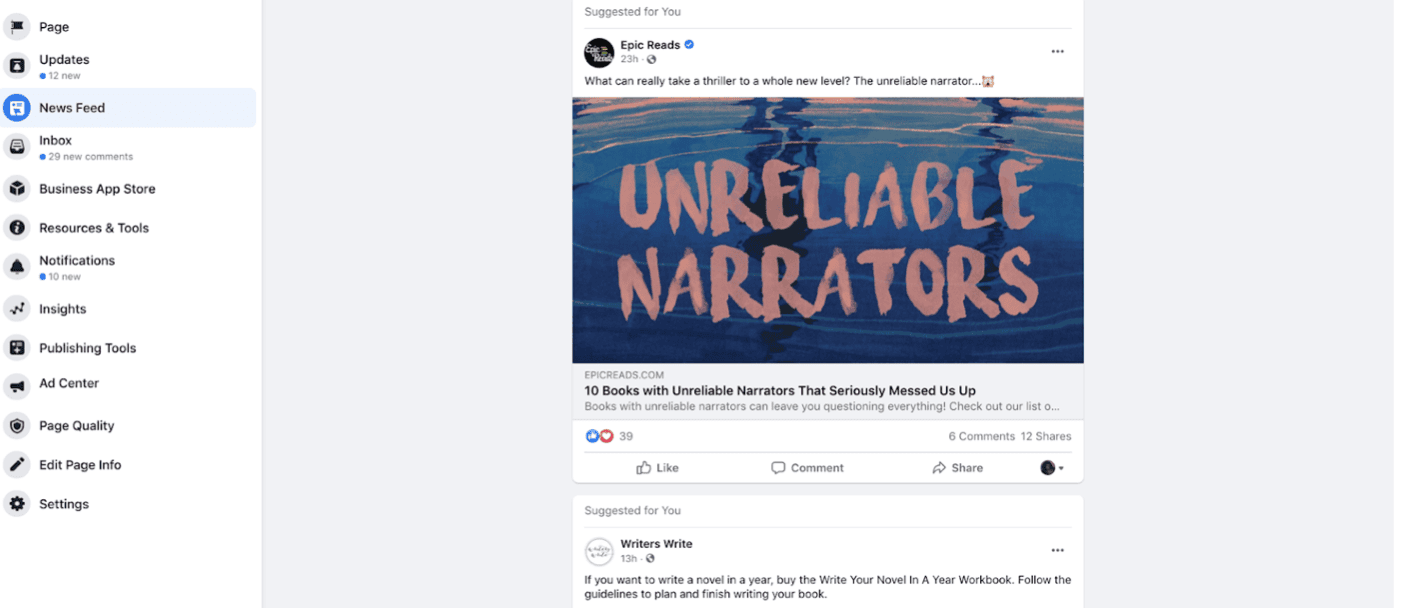Open Writers Write post options menu
Screen dimensions: 1402x610
point(1057,551)
